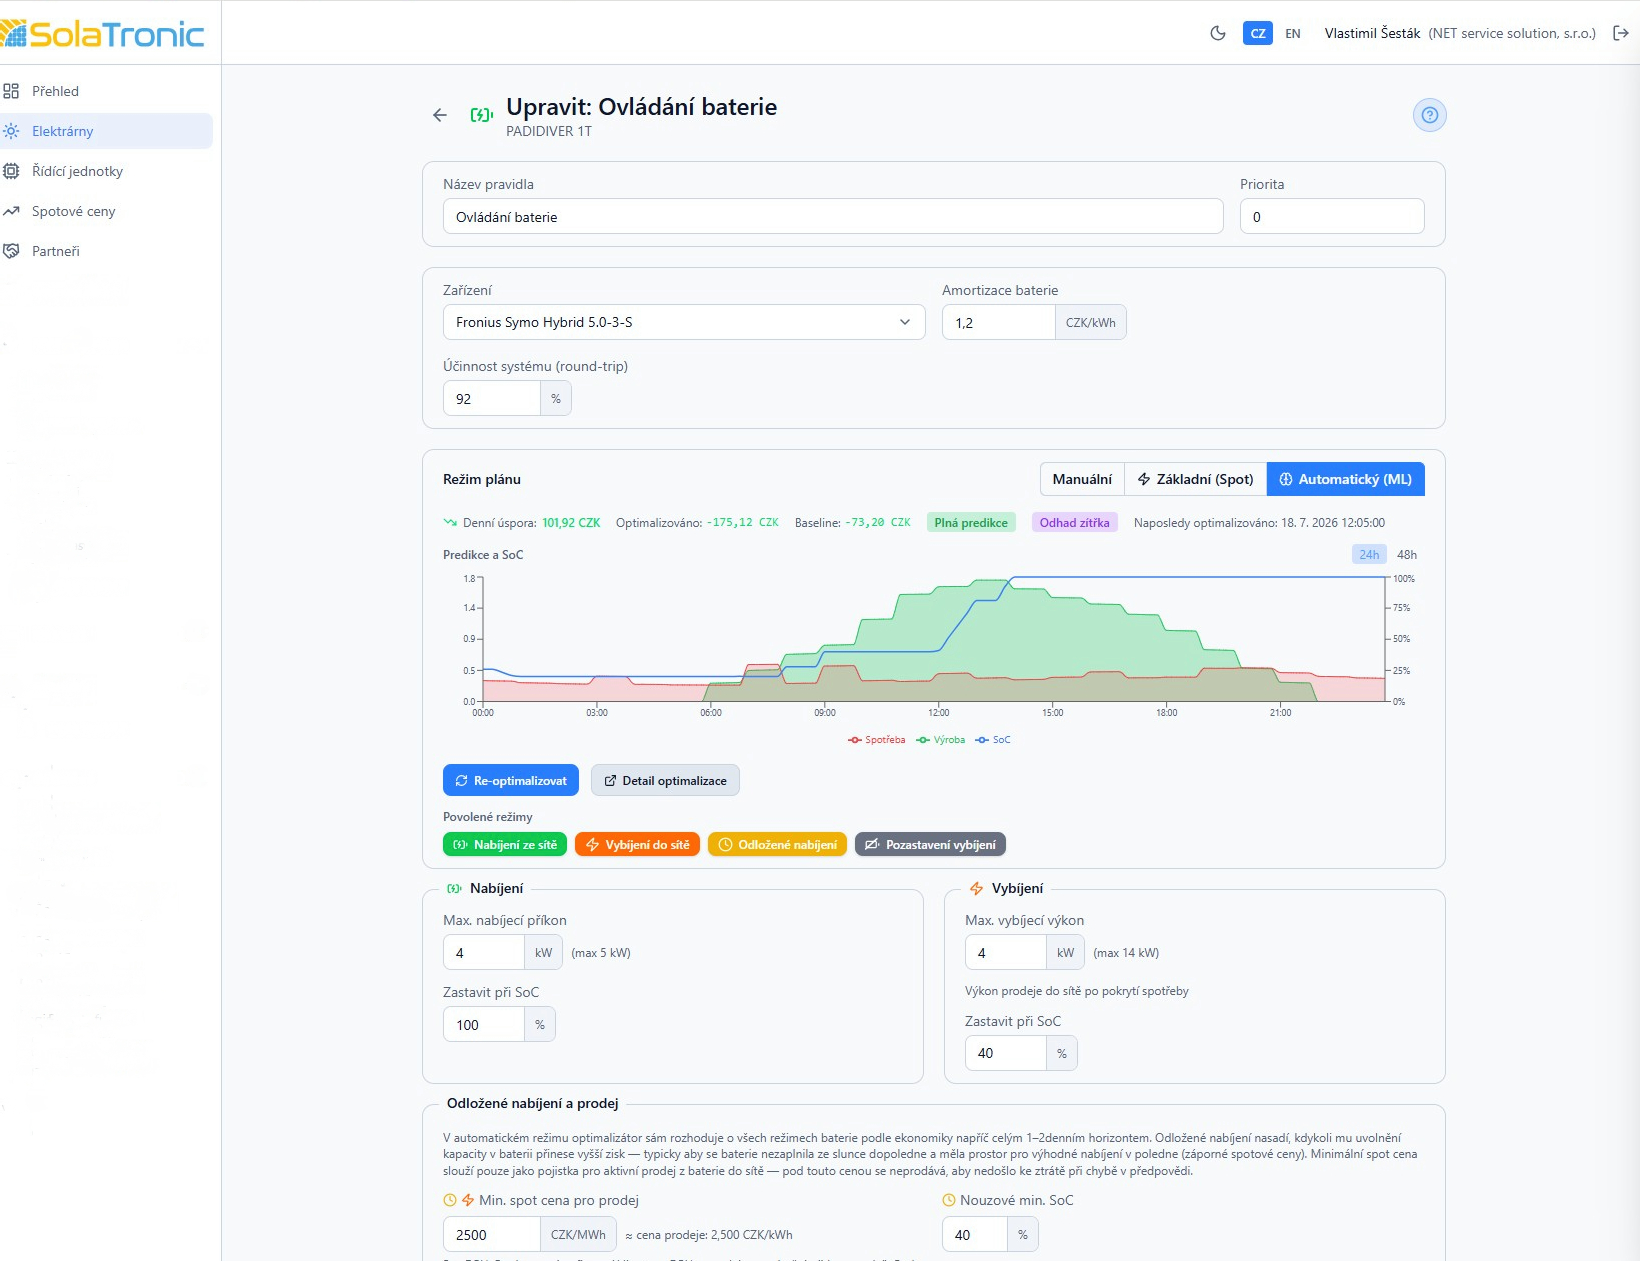1640x1261 pixels.
Task: Click the lightning icon beside Min. spot cena
Action: [x=467, y=1200]
